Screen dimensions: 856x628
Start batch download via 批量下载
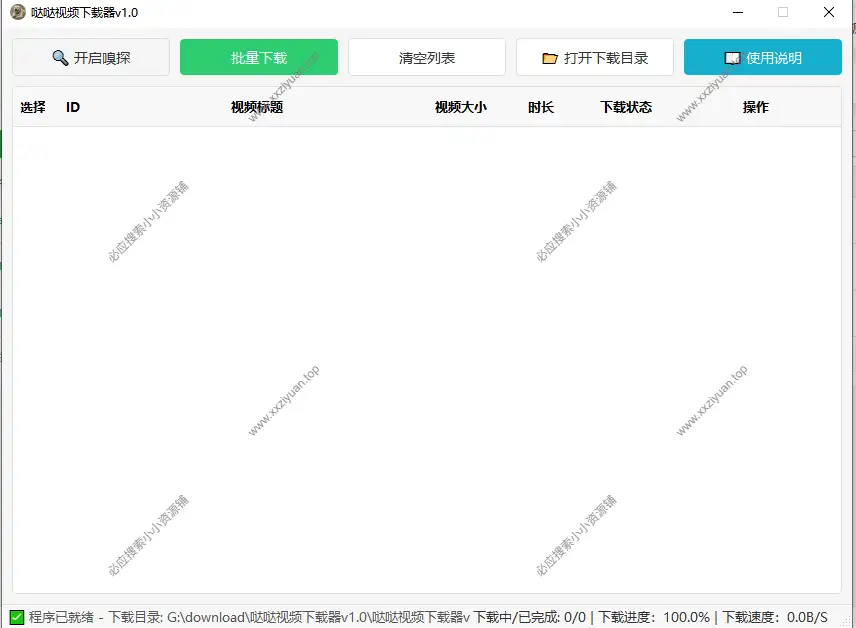click(258, 57)
